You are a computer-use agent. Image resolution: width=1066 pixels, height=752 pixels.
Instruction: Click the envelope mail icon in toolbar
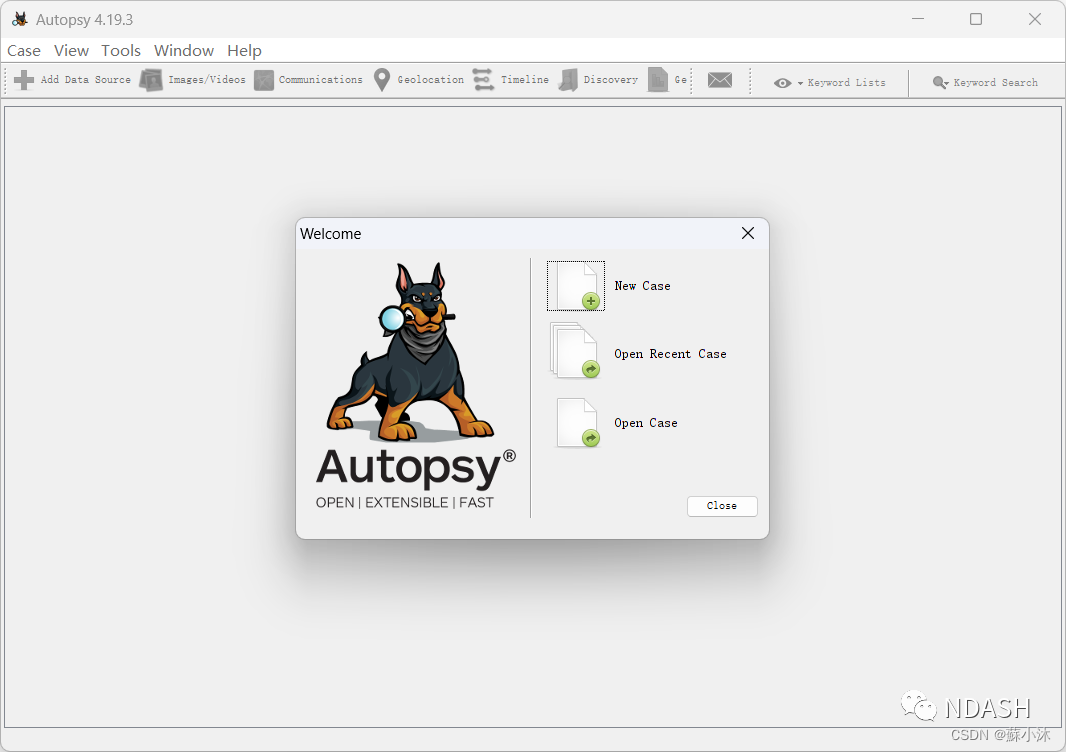[x=720, y=80]
